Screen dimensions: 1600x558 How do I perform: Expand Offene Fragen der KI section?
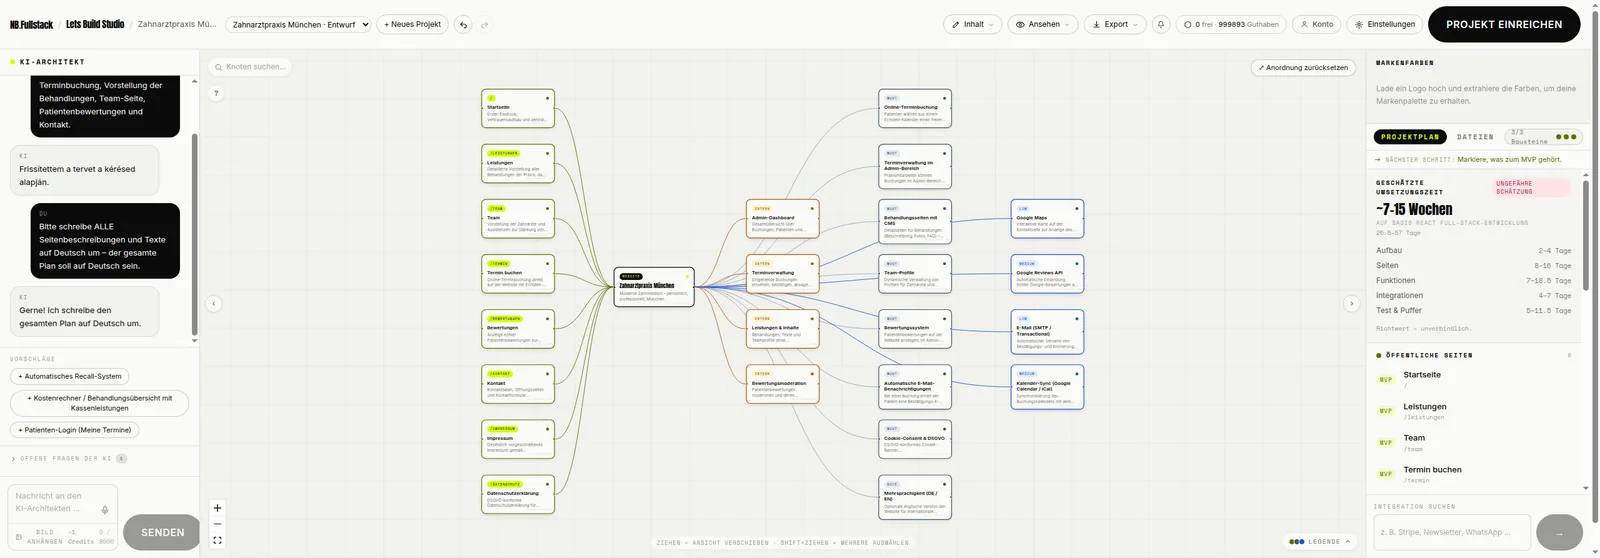[68, 459]
